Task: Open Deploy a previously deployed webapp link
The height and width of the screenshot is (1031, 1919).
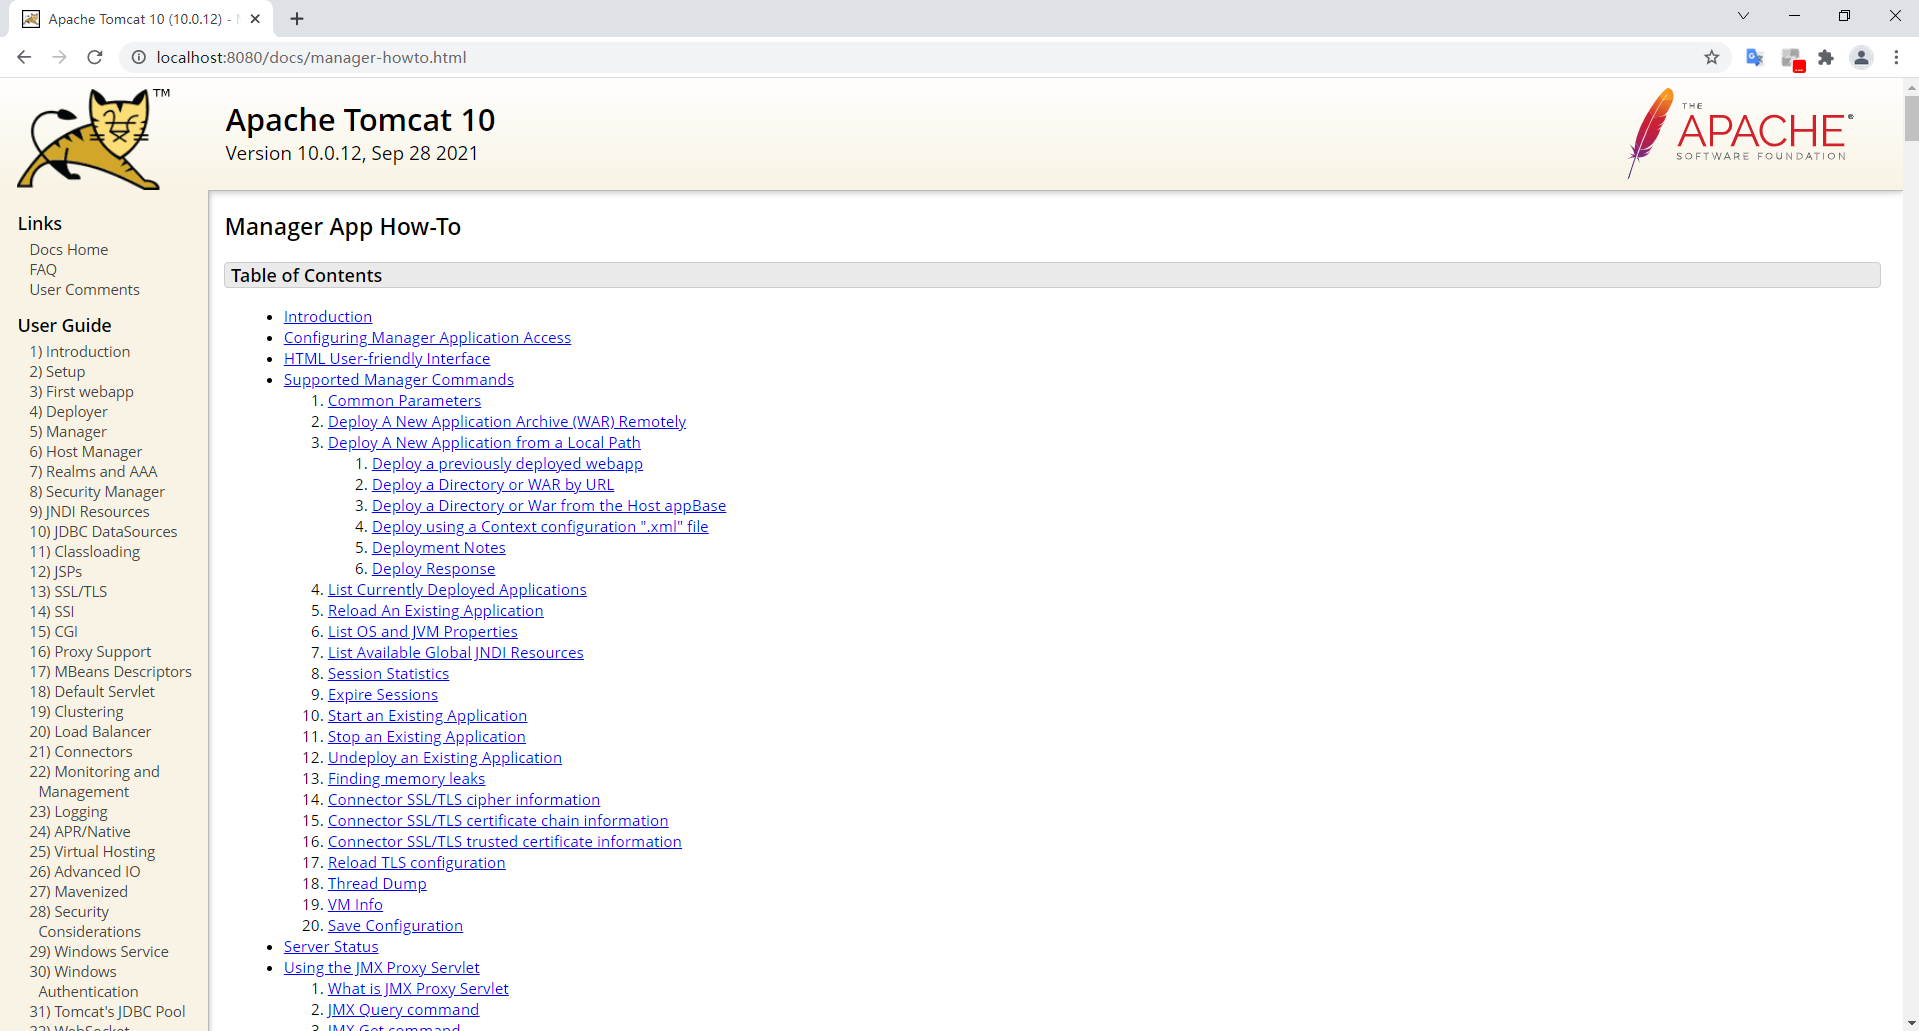Action: pyautogui.click(x=507, y=464)
